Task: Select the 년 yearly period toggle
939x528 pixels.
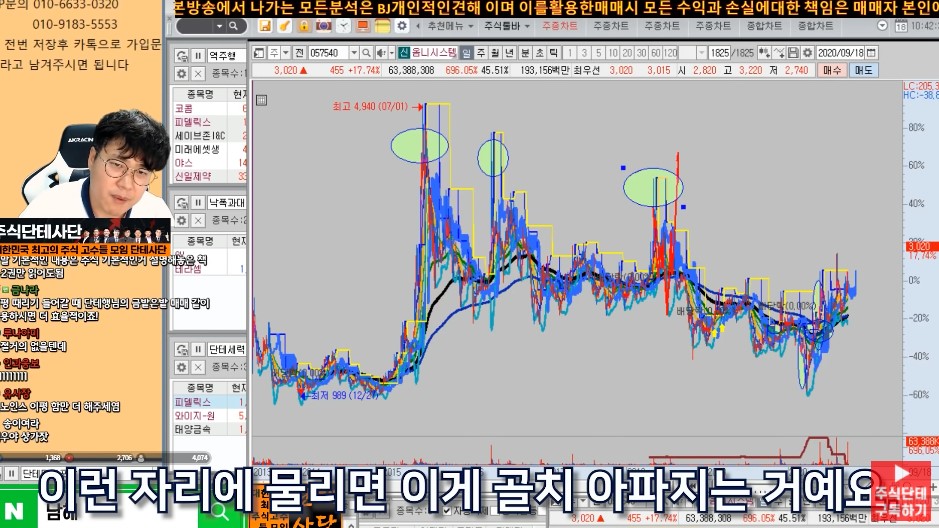Action: [x=510, y=53]
